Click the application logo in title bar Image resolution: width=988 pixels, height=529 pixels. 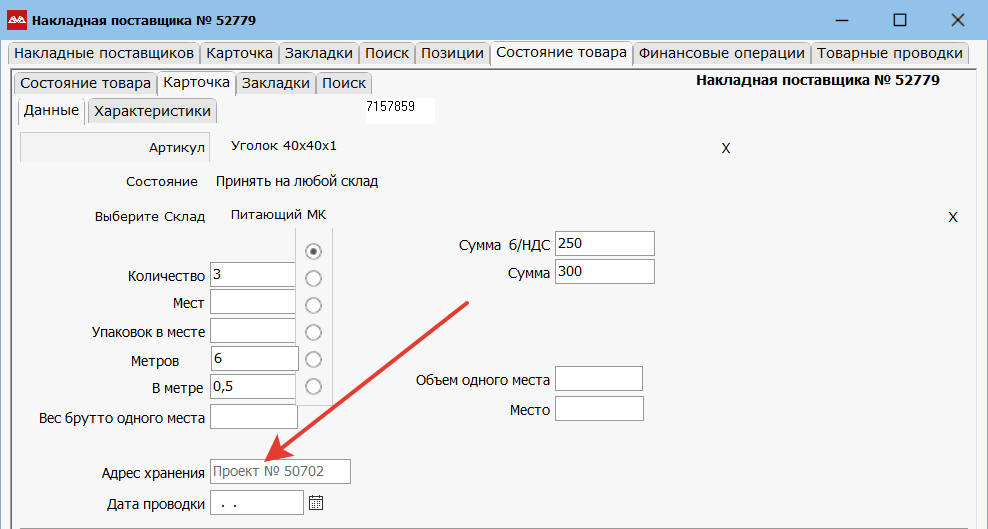pyautogui.click(x=17, y=20)
